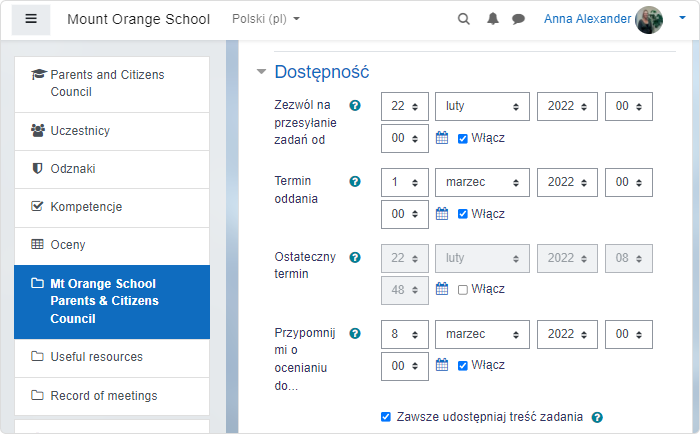This screenshot has height=434, width=700.
Task: Open year dropdown for submissions-from date
Action: (567, 106)
